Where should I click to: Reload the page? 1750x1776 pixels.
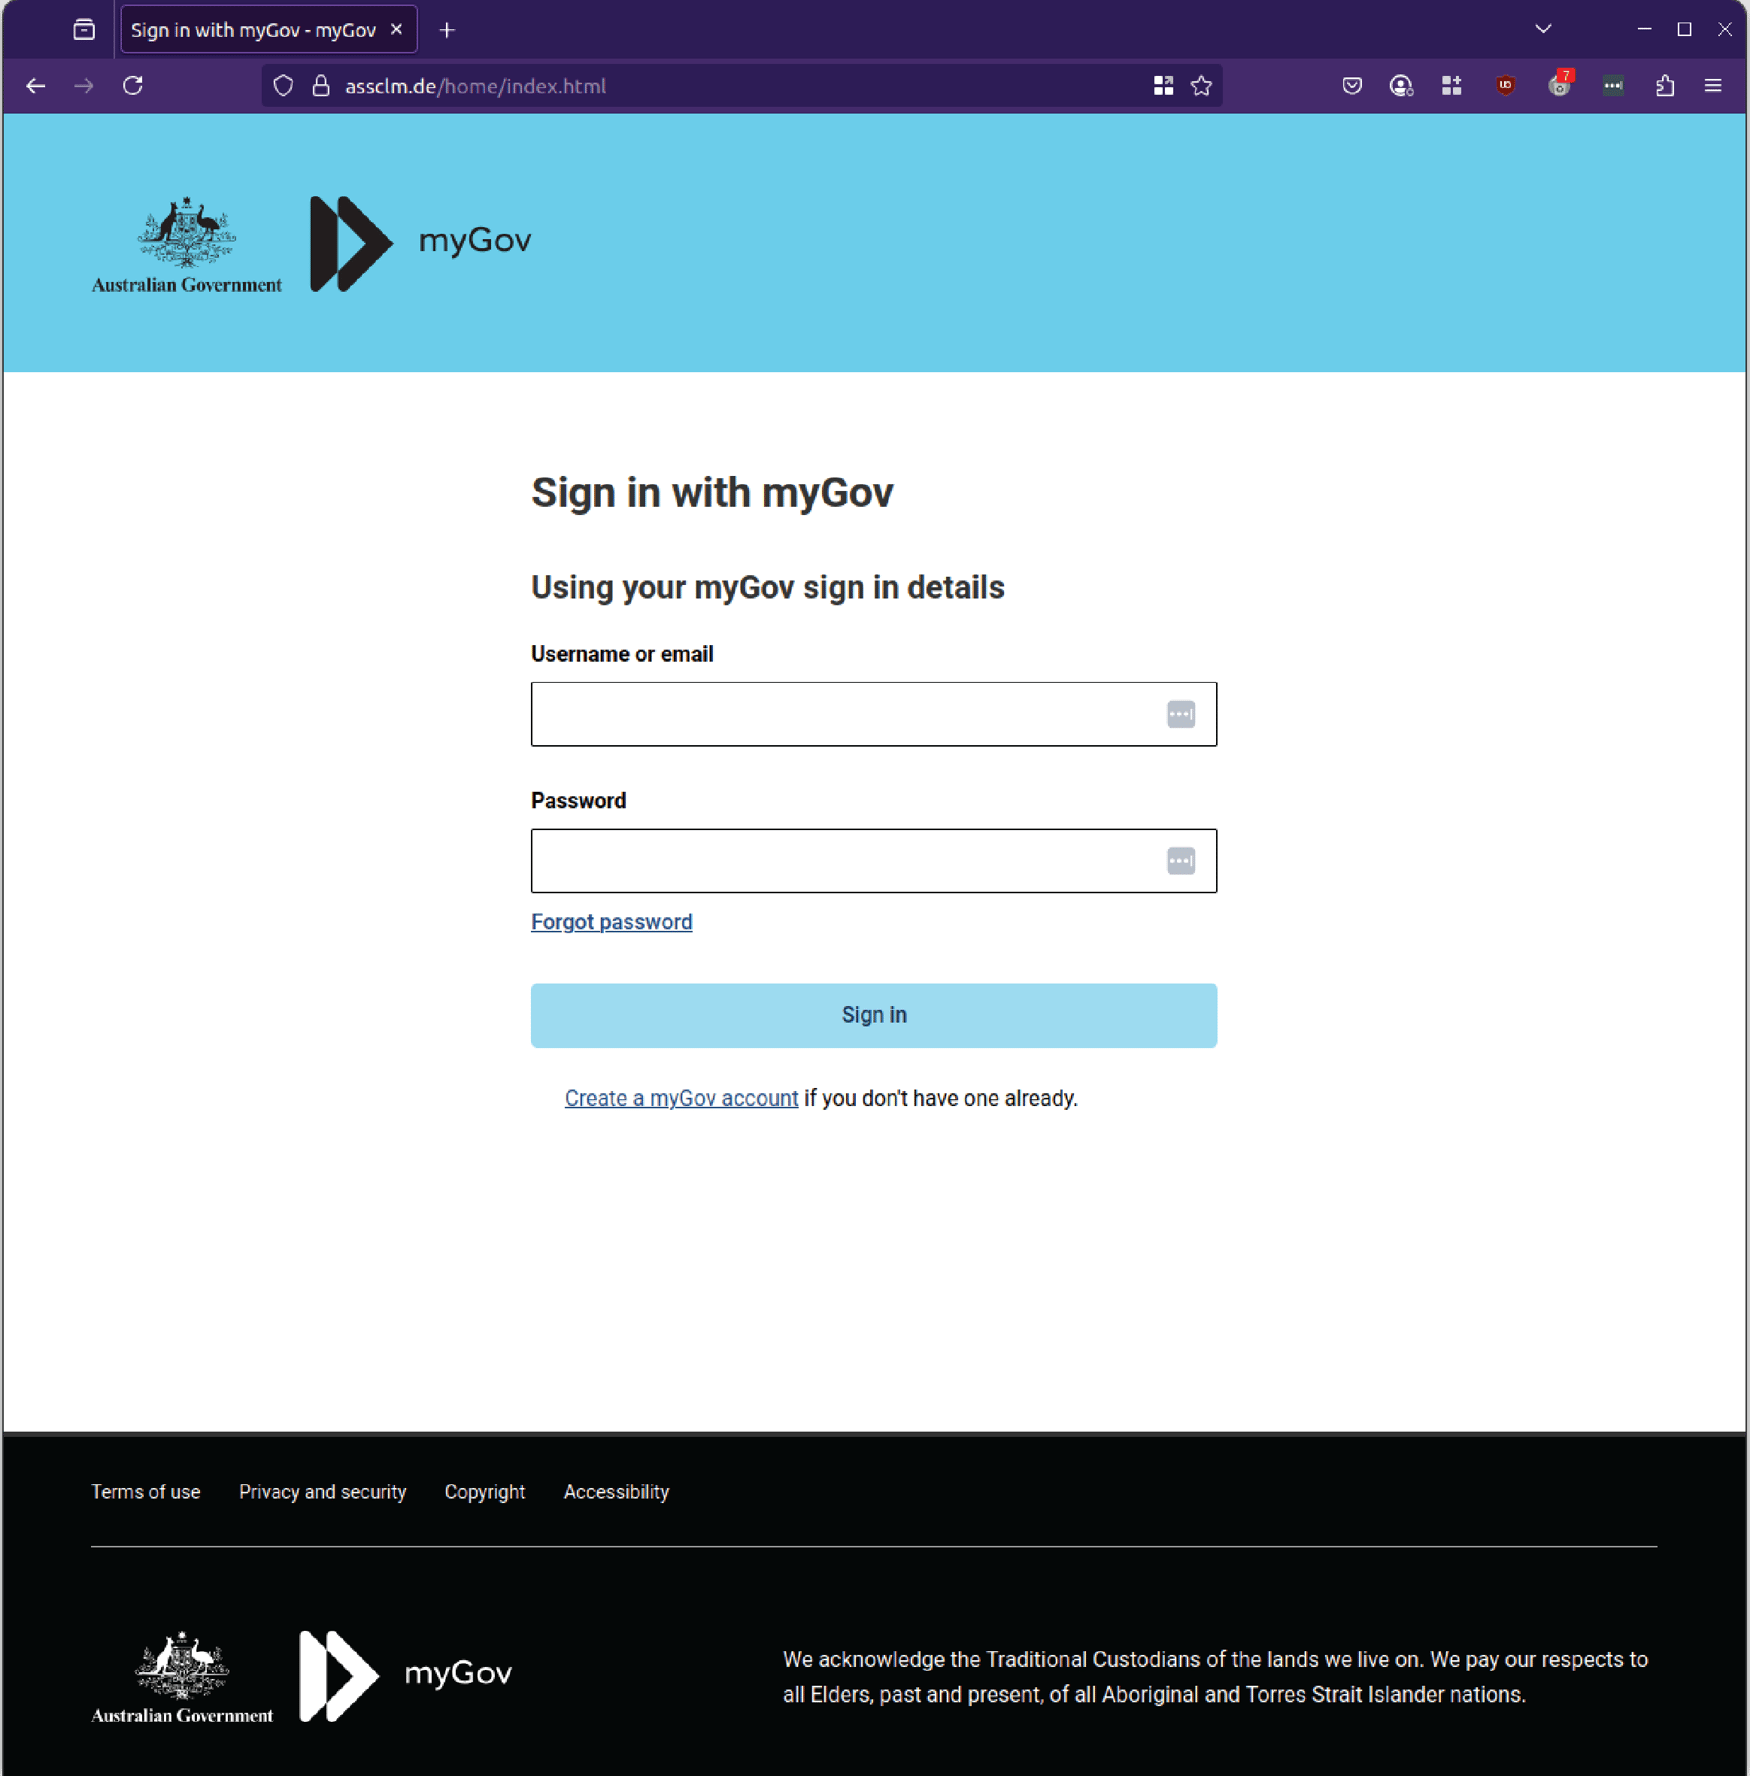pos(134,86)
